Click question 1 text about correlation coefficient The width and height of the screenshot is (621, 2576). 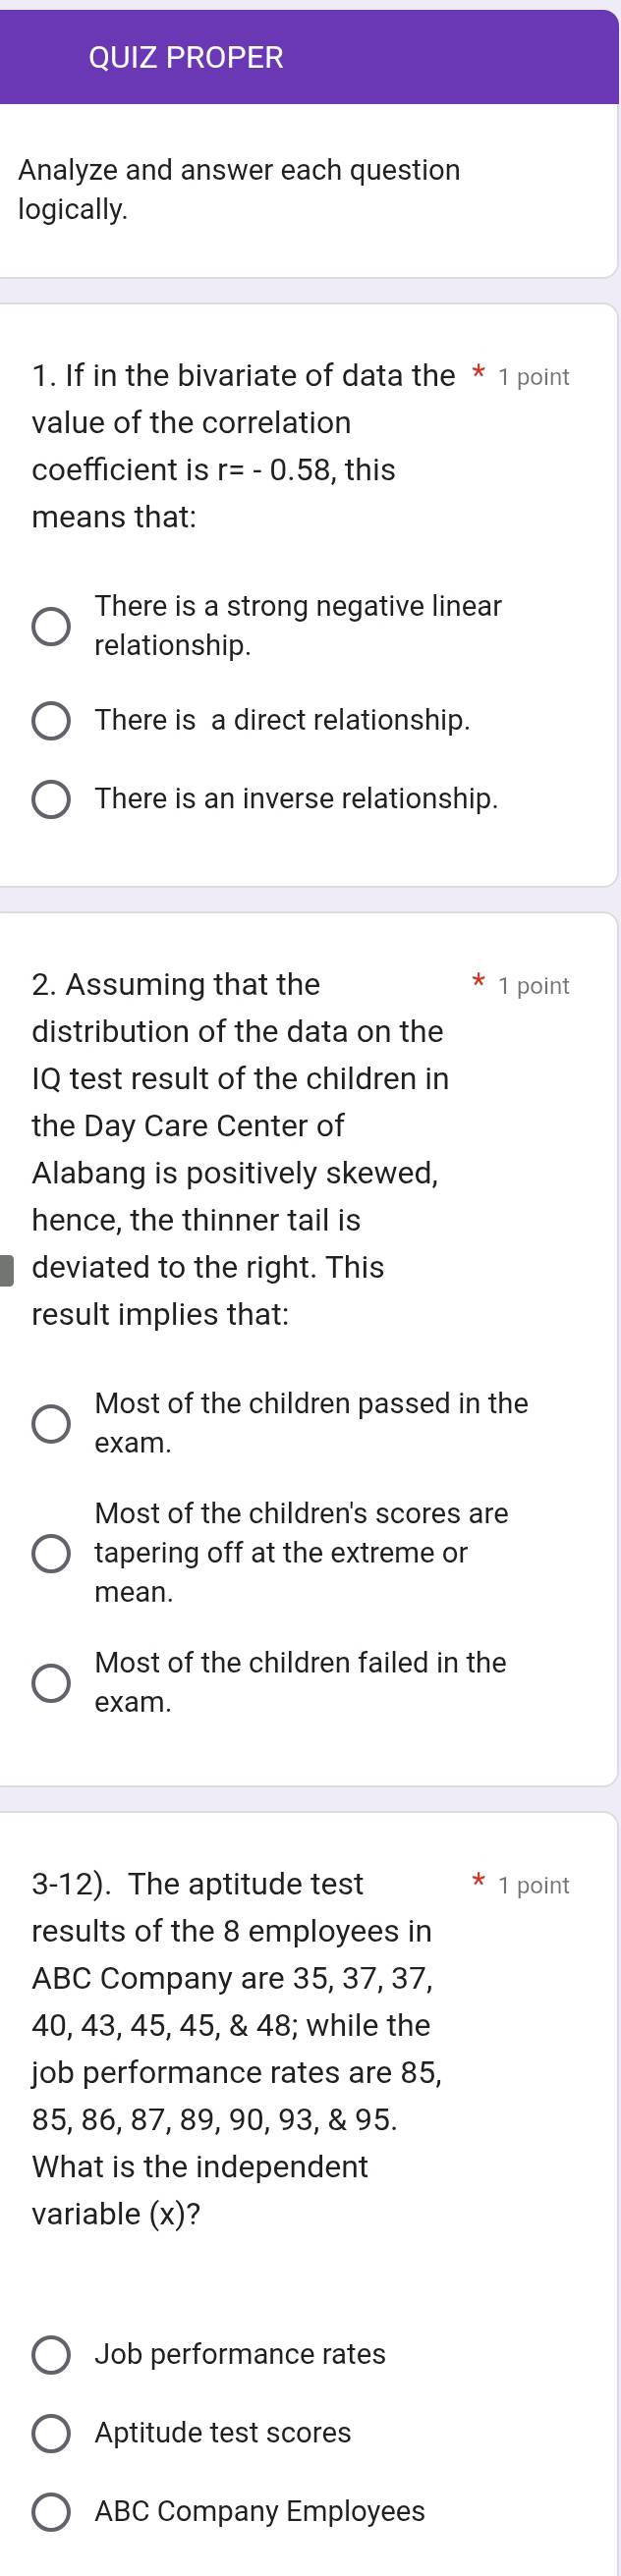[x=230, y=446]
